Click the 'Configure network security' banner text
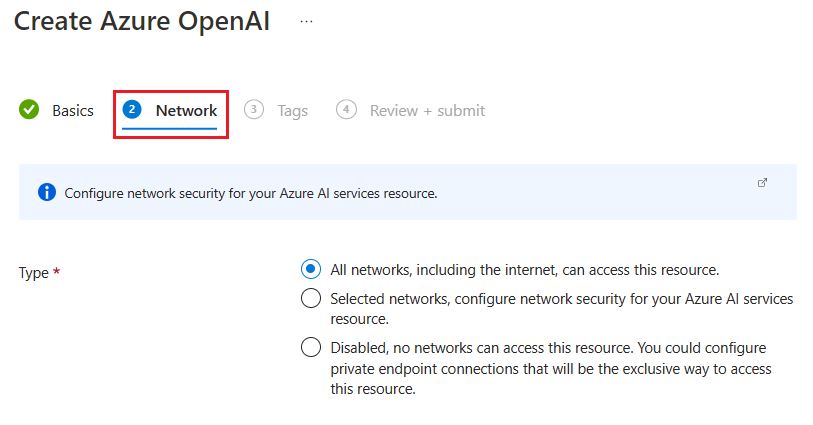Screen dimensions: 813x425 pyautogui.click(x=251, y=193)
